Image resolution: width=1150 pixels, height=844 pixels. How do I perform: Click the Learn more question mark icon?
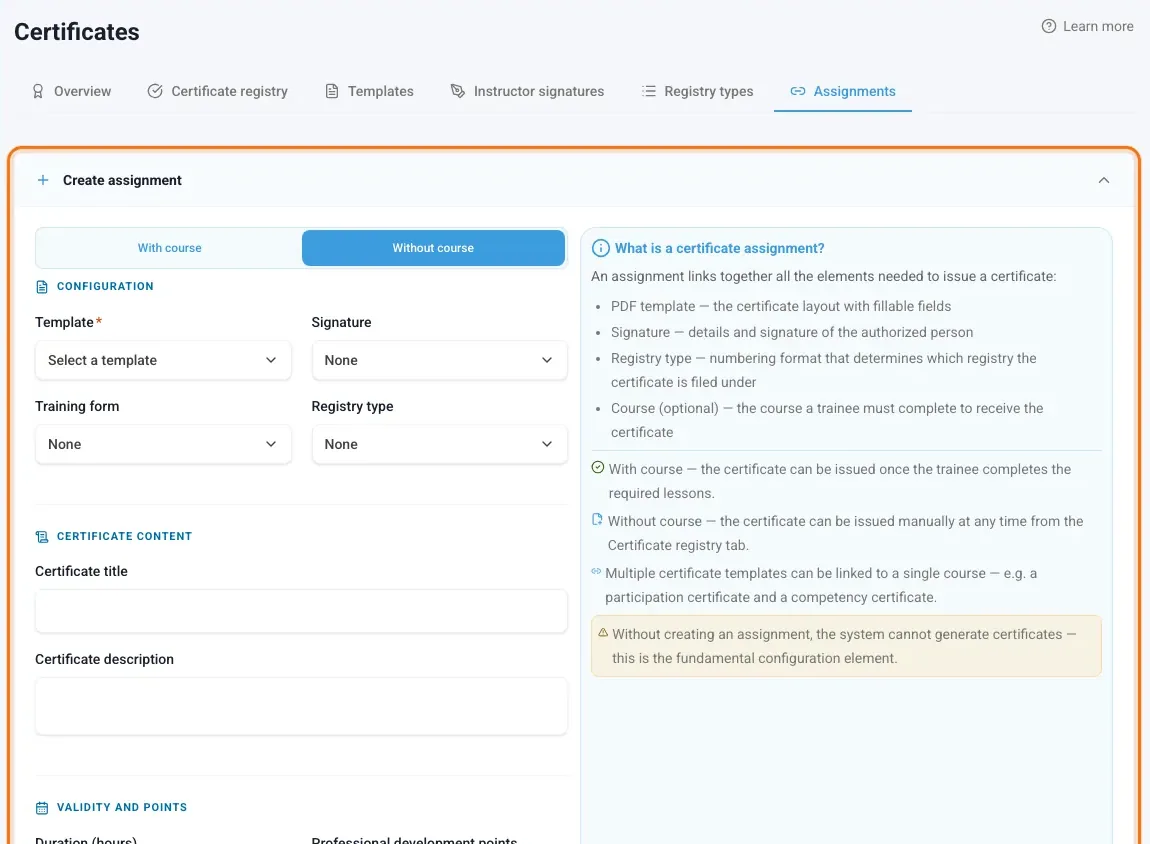pyautogui.click(x=1049, y=26)
